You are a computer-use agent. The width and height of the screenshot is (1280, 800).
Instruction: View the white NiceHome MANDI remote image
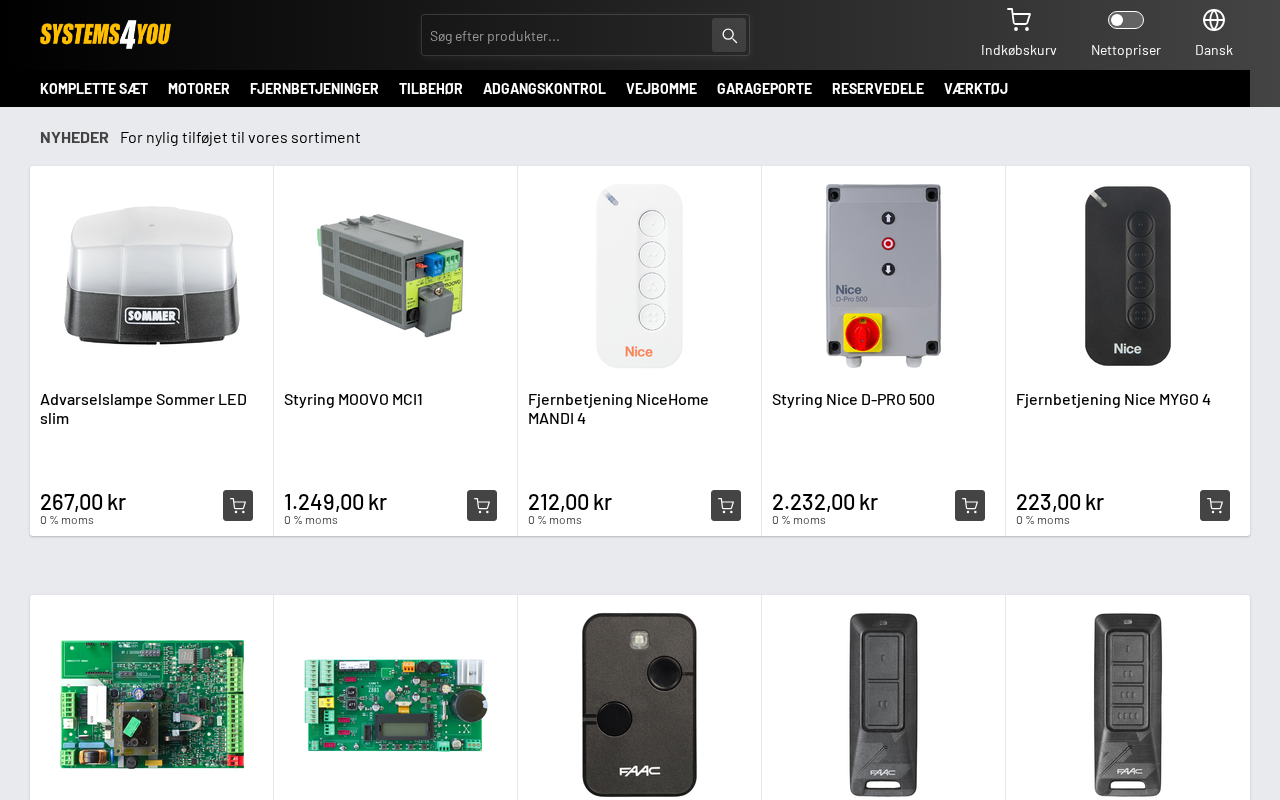(x=640, y=275)
